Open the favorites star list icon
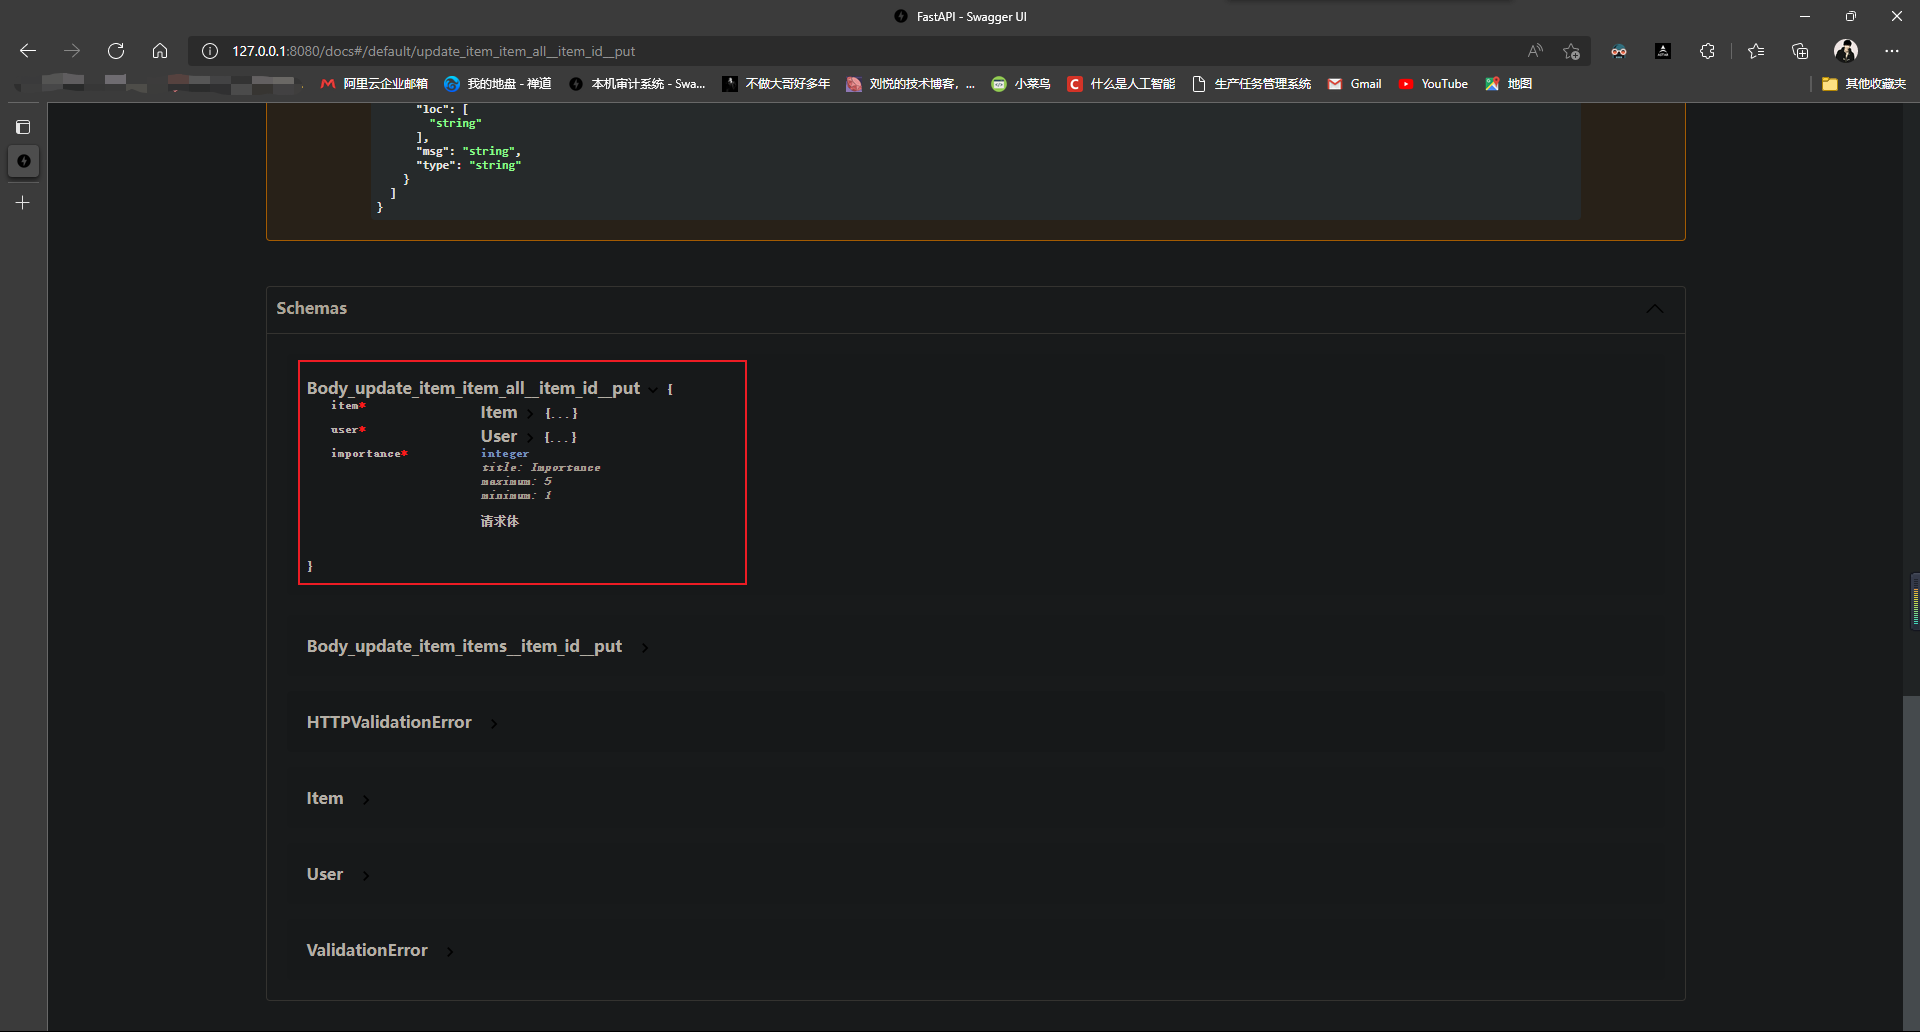This screenshot has height=1032, width=1920. [1756, 51]
